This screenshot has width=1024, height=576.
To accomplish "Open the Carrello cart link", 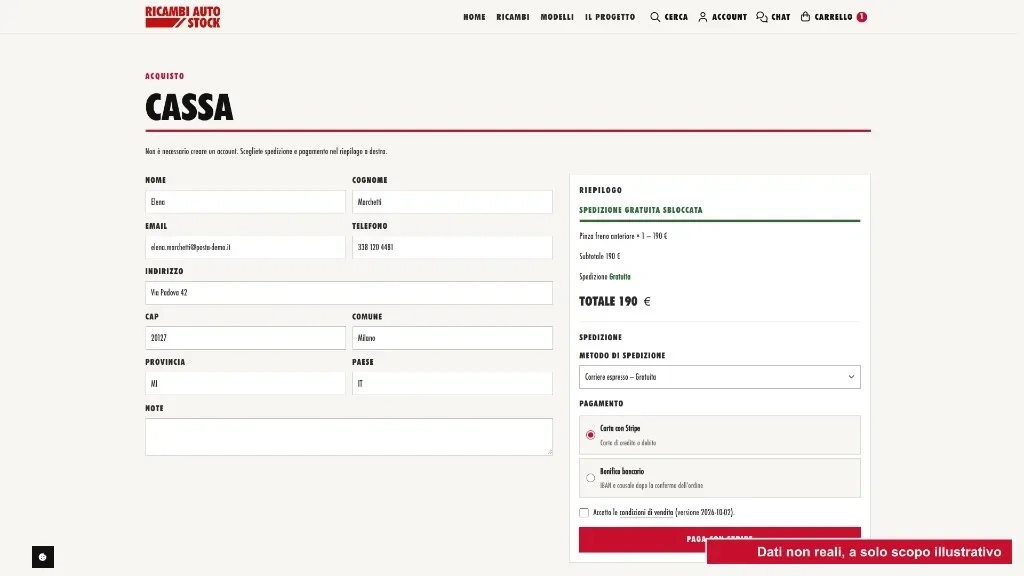I will (833, 17).
